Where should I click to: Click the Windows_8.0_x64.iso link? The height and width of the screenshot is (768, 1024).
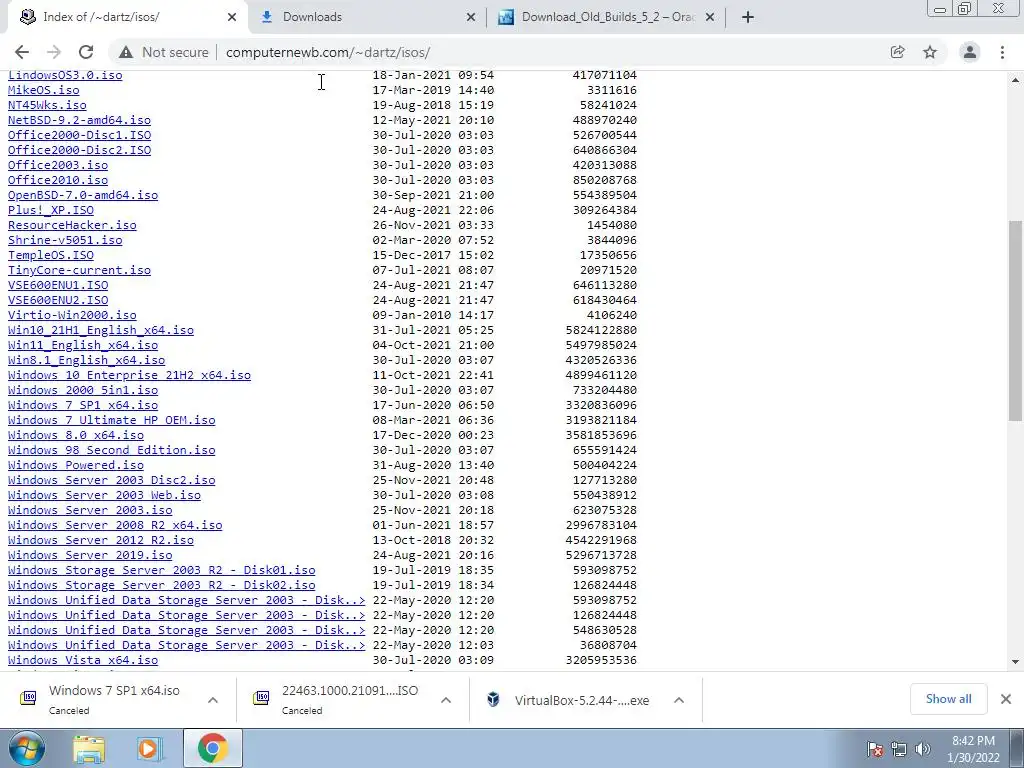tap(76, 435)
